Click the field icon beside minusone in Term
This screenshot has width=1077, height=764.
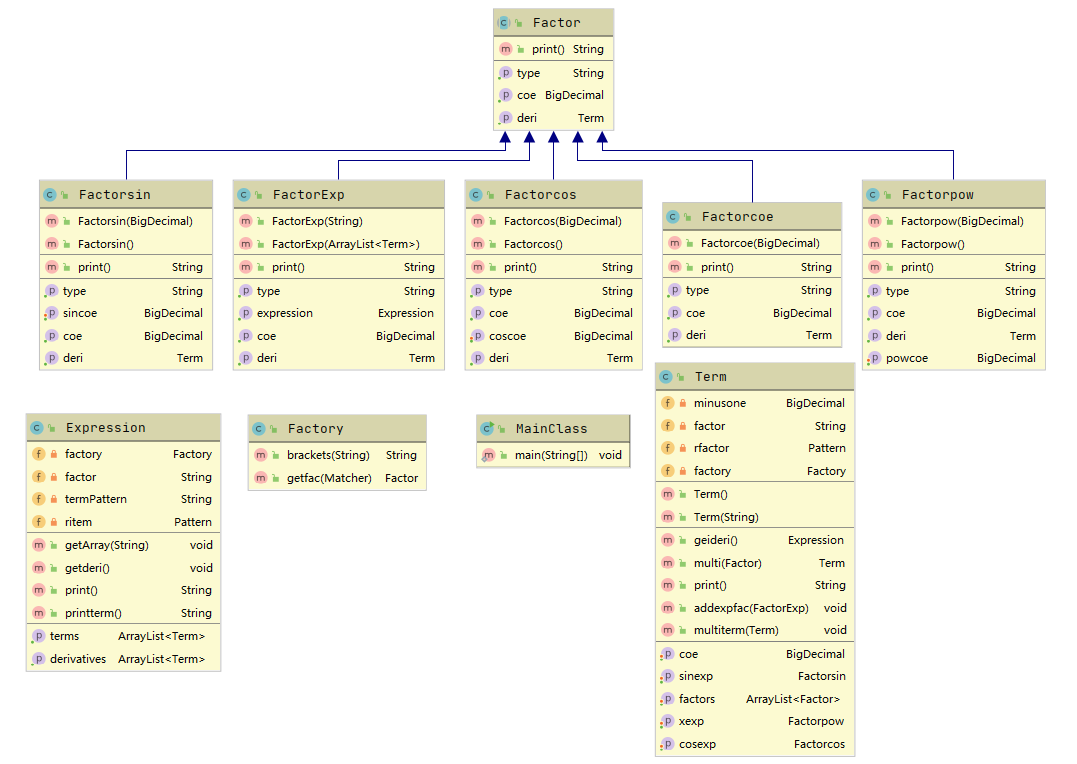tap(667, 403)
